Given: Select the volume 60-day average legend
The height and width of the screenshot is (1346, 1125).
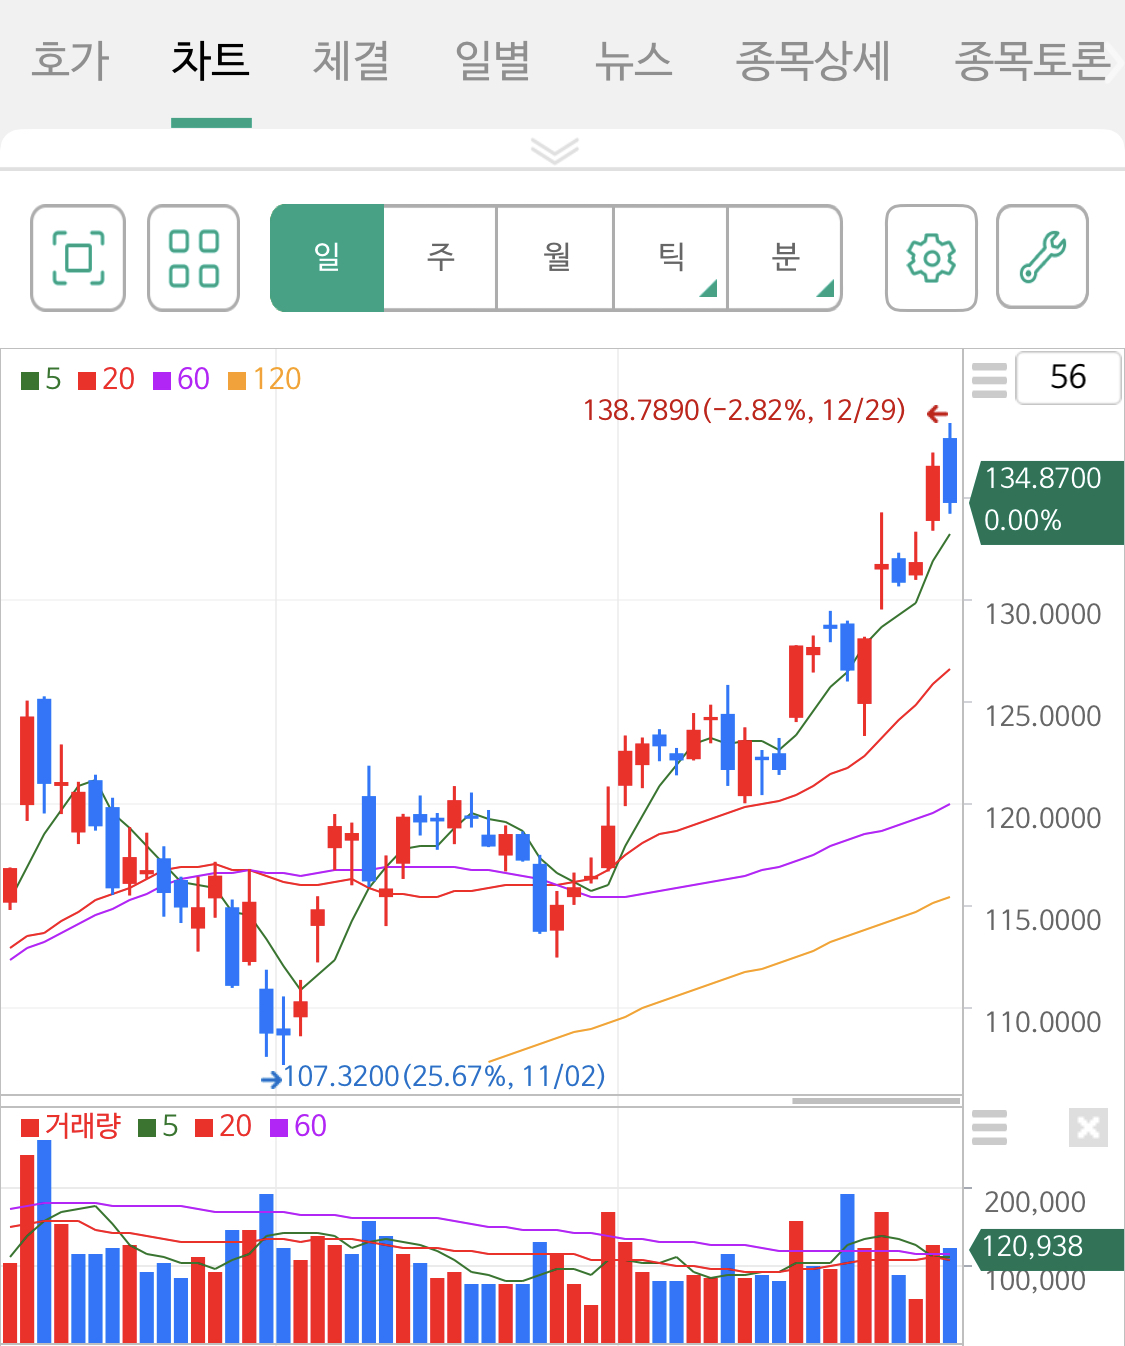Looking at the screenshot, I should tap(298, 1126).
